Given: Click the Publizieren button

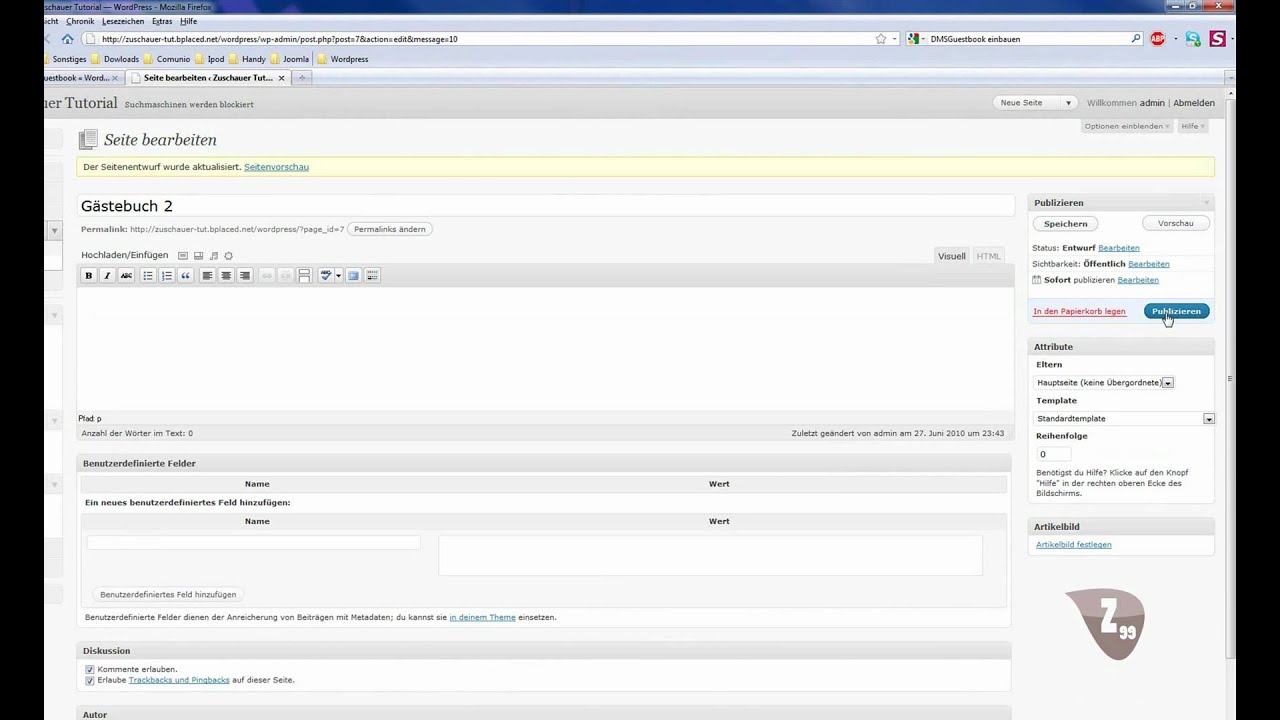Looking at the screenshot, I should point(1176,311).
